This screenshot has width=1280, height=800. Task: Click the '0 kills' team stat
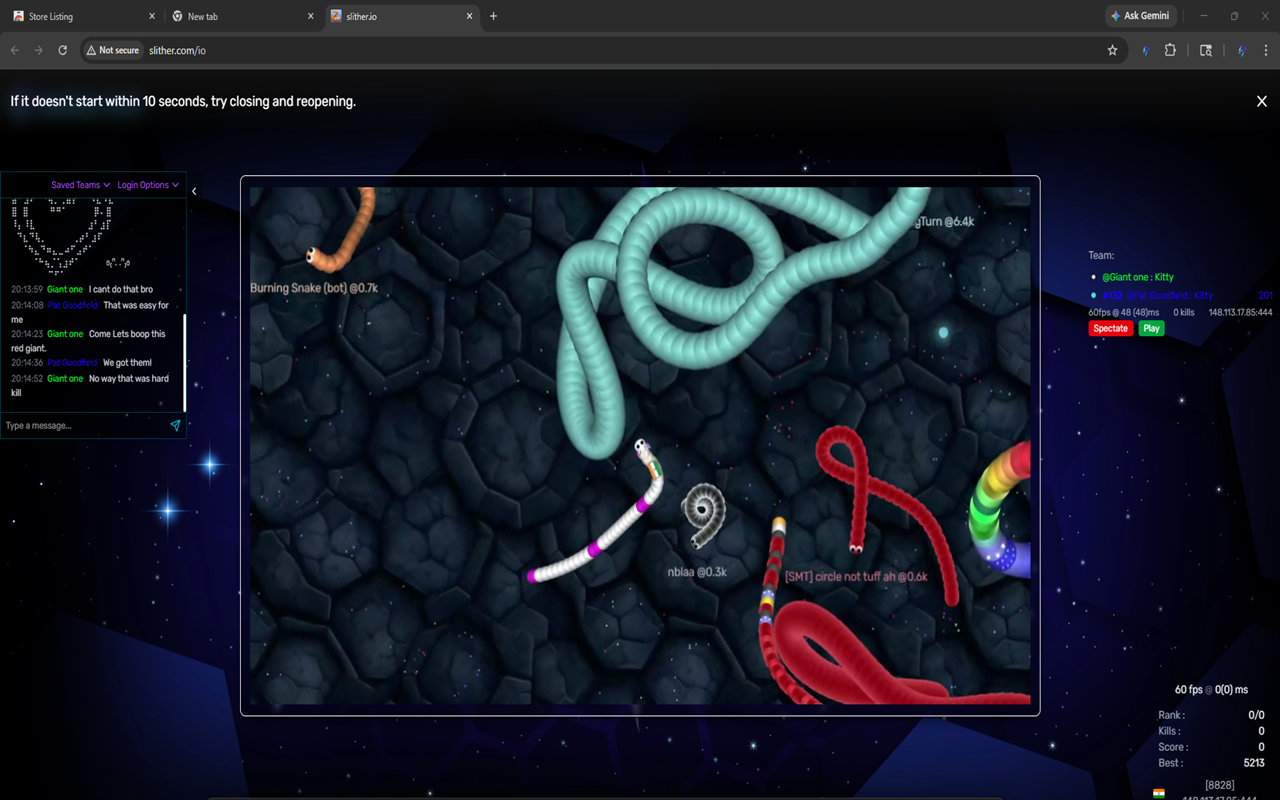(x=1184, y=313)
